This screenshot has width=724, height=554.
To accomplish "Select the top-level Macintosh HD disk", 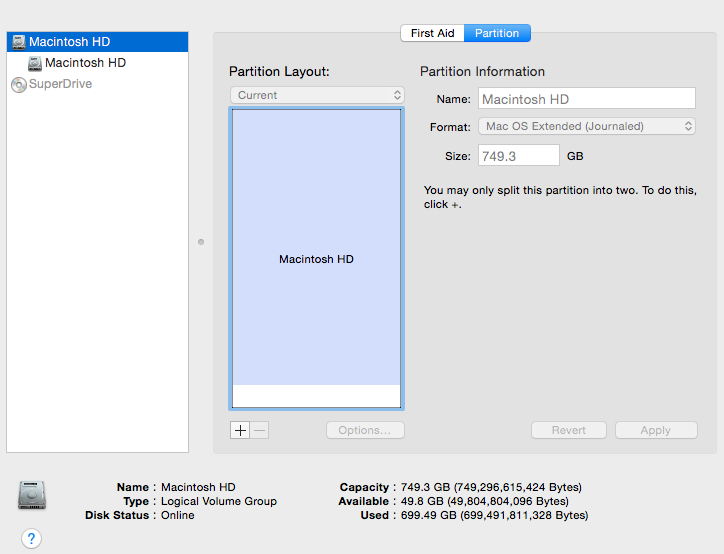I will (97, 42).
